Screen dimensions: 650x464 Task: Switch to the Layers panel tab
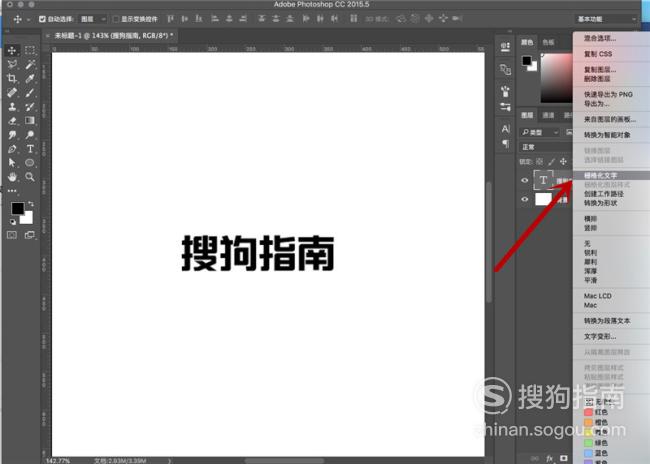tap(527, 115)
